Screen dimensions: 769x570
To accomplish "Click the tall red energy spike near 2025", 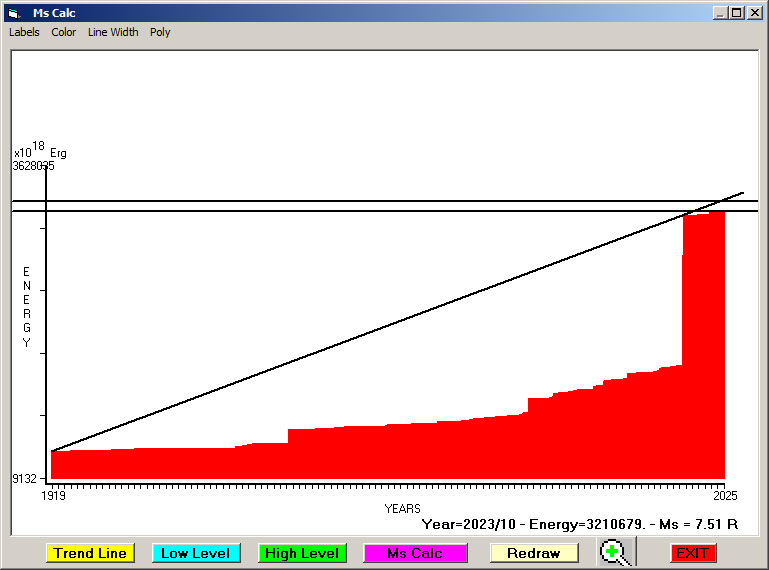I will click(703, 340).
